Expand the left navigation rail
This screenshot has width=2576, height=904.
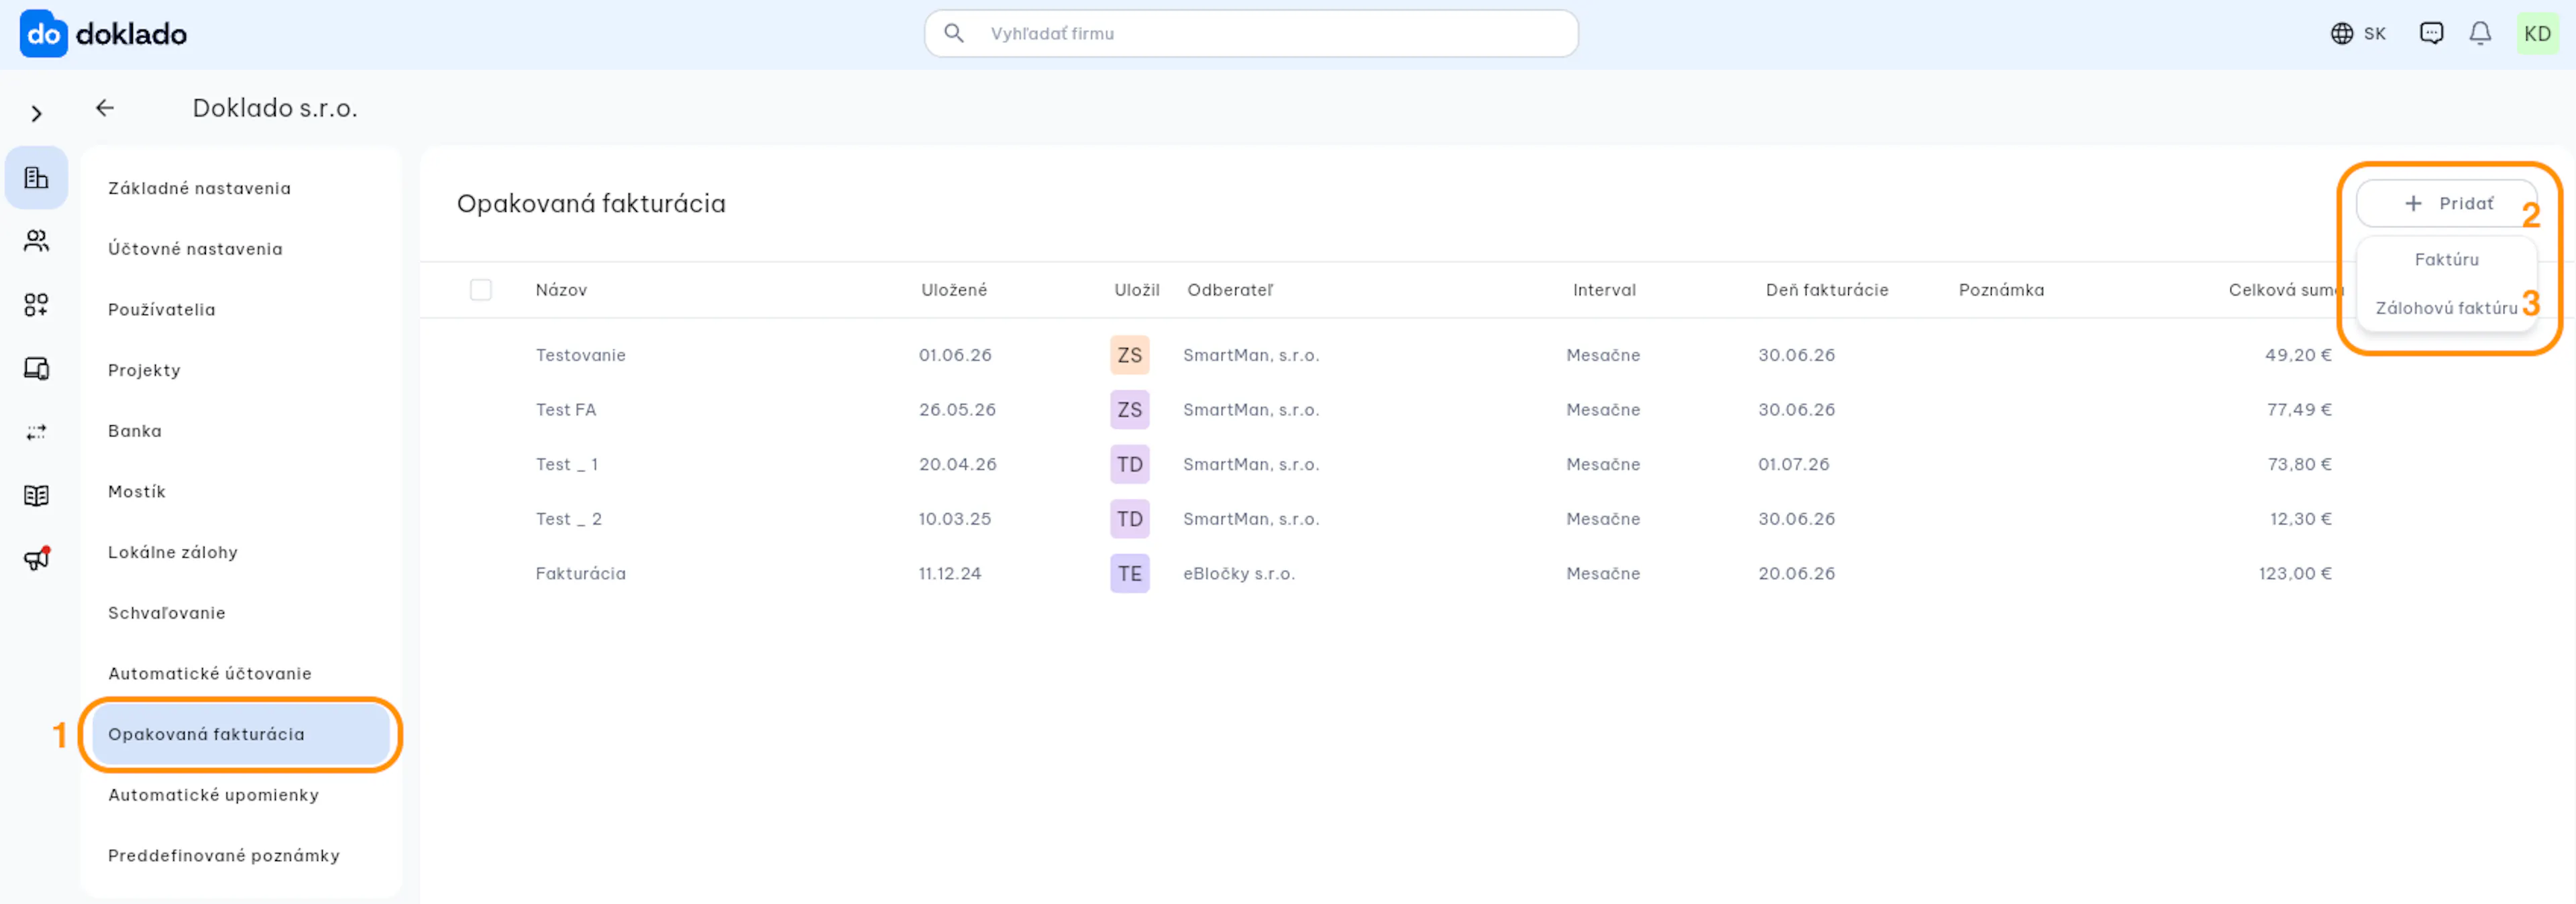(x=37, y=113)
